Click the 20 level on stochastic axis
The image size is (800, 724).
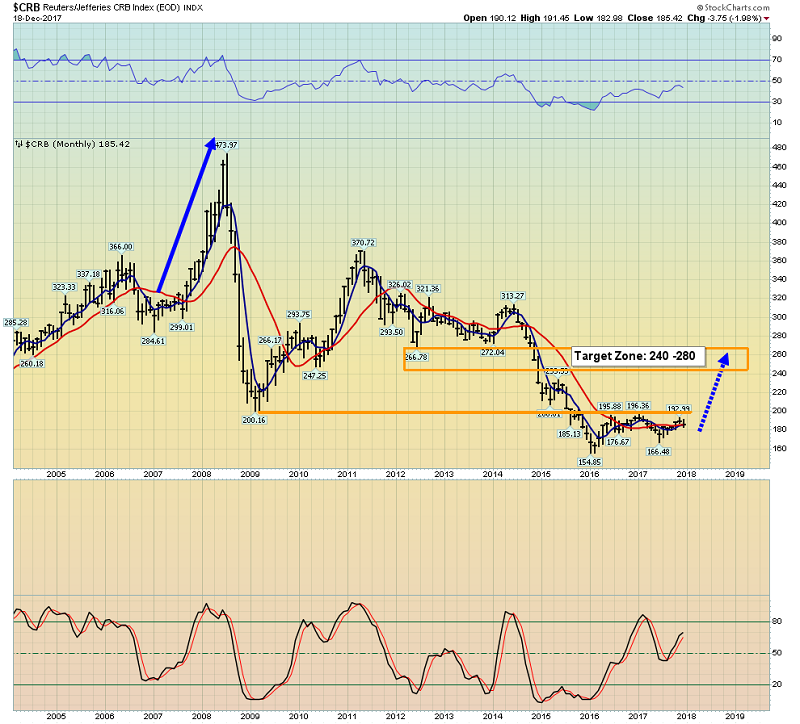click(777, 684)
